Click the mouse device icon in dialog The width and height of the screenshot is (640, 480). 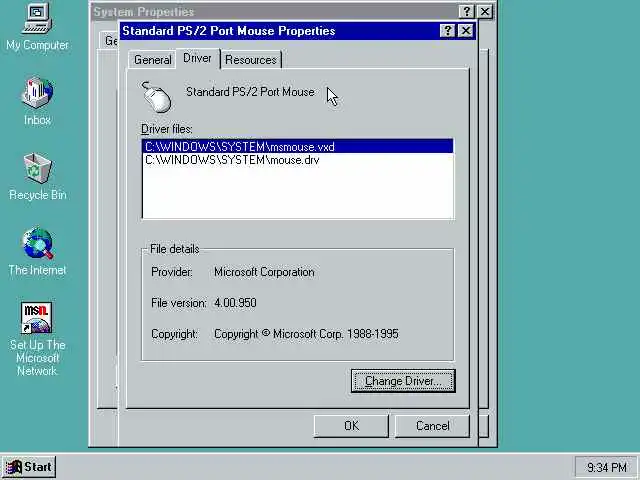[x=156, y=97]
